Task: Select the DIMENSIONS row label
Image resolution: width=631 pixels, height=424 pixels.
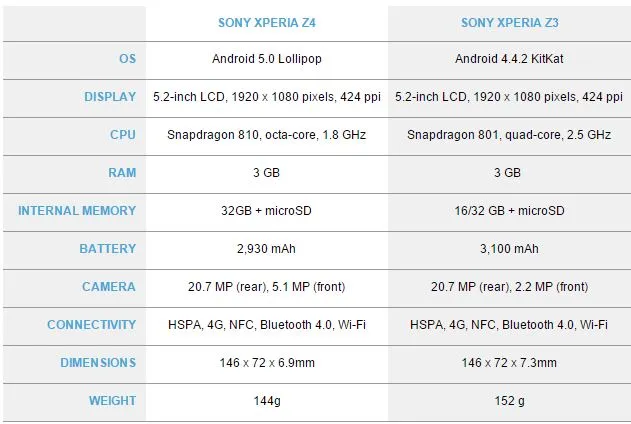Action: pyautogui.click(x=97, y=363)
